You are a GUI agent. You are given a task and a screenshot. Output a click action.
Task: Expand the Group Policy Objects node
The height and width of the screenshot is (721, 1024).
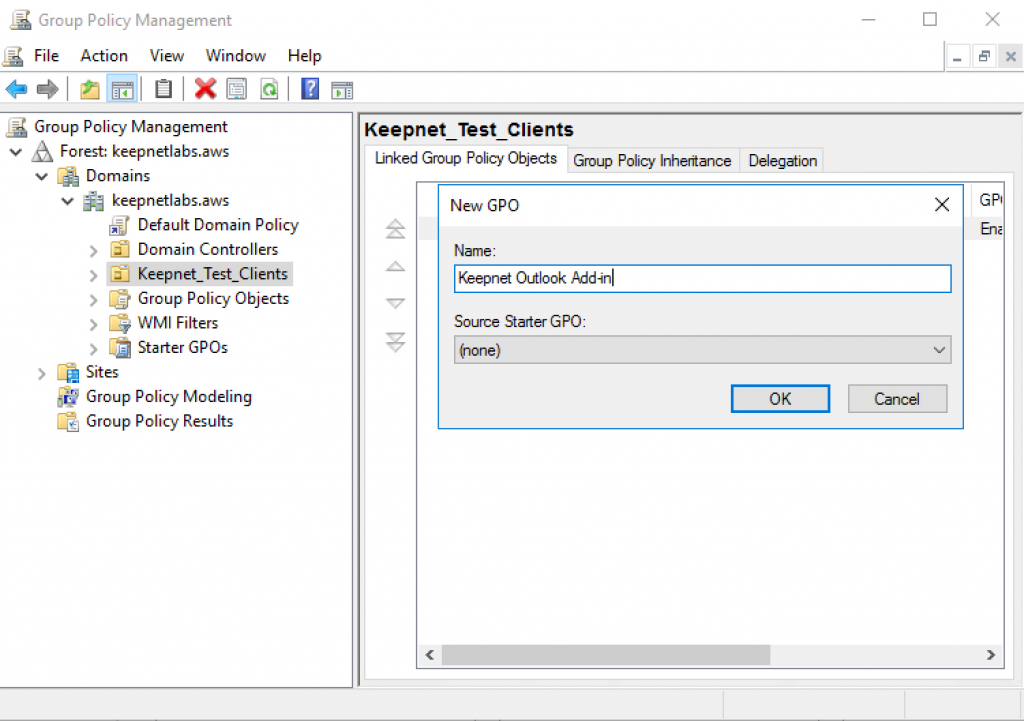(x=93, y=300)
